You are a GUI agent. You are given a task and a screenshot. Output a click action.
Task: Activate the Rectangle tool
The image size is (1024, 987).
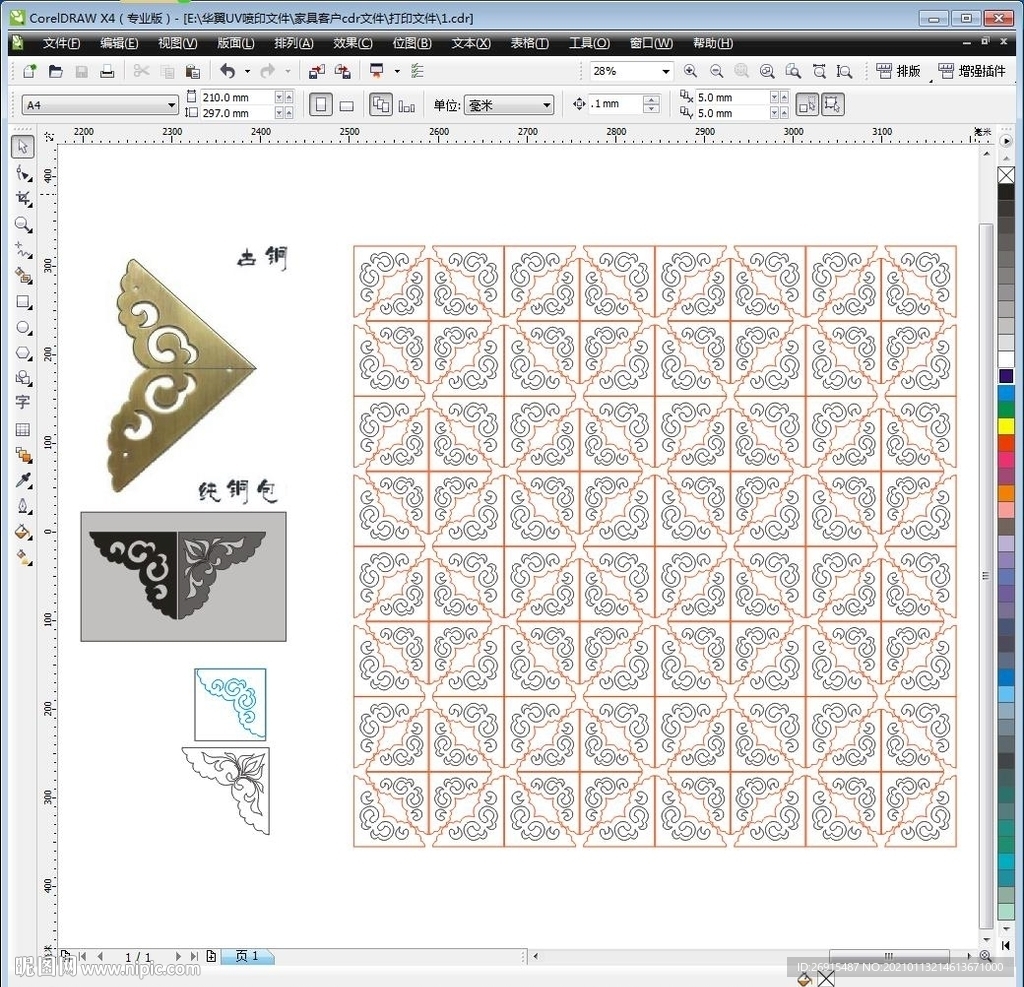(x=23, y=302)
